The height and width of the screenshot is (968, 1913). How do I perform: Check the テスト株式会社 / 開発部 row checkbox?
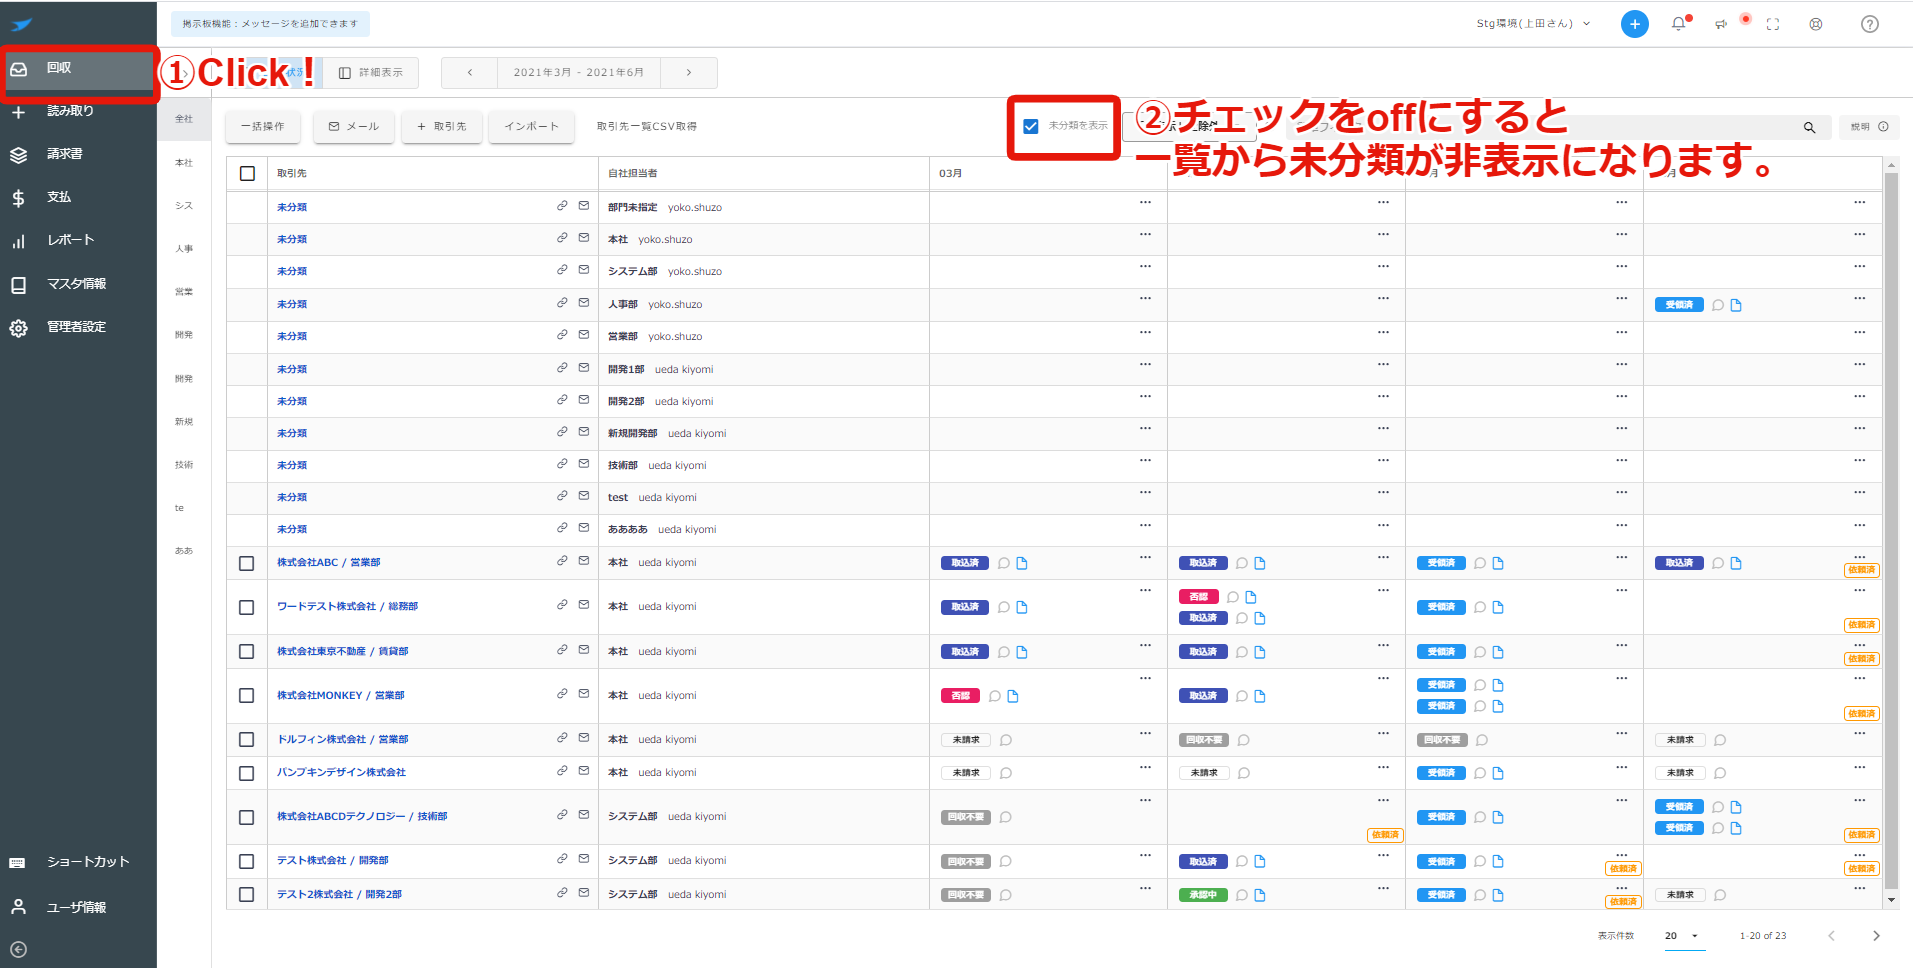pyautogui.click(x=247, y=861)
